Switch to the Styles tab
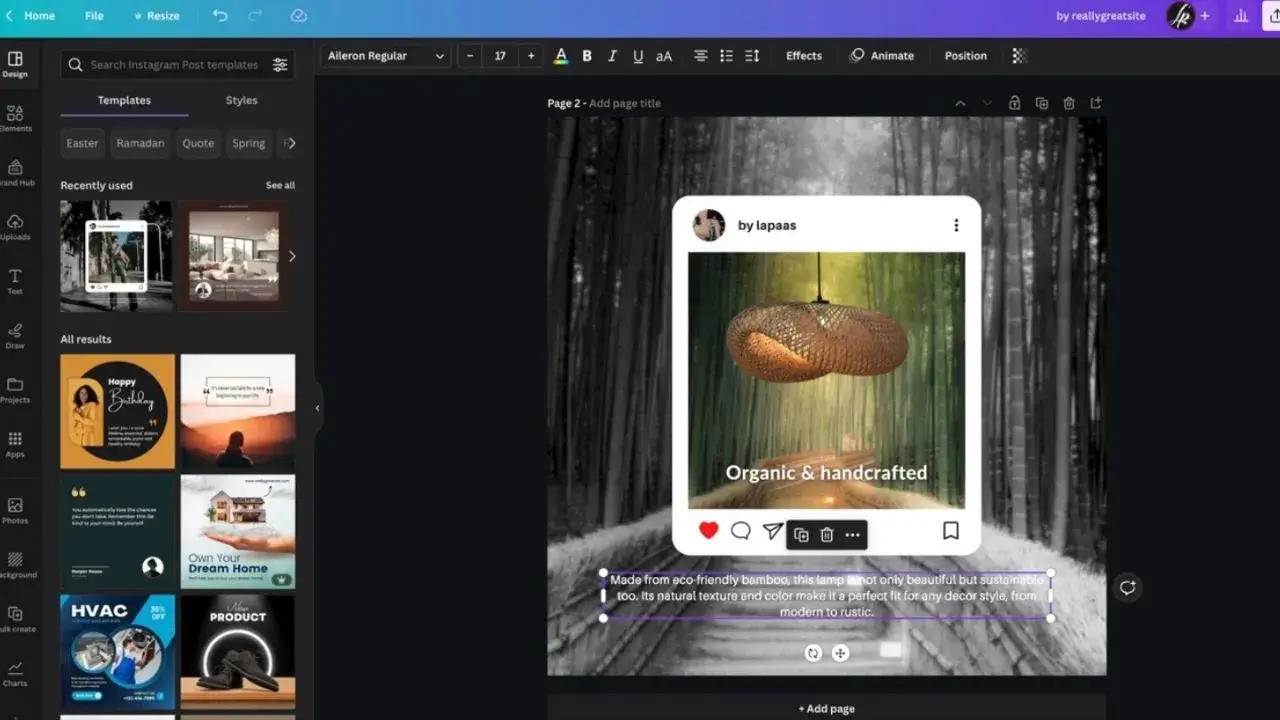 (x=241, y=101)
